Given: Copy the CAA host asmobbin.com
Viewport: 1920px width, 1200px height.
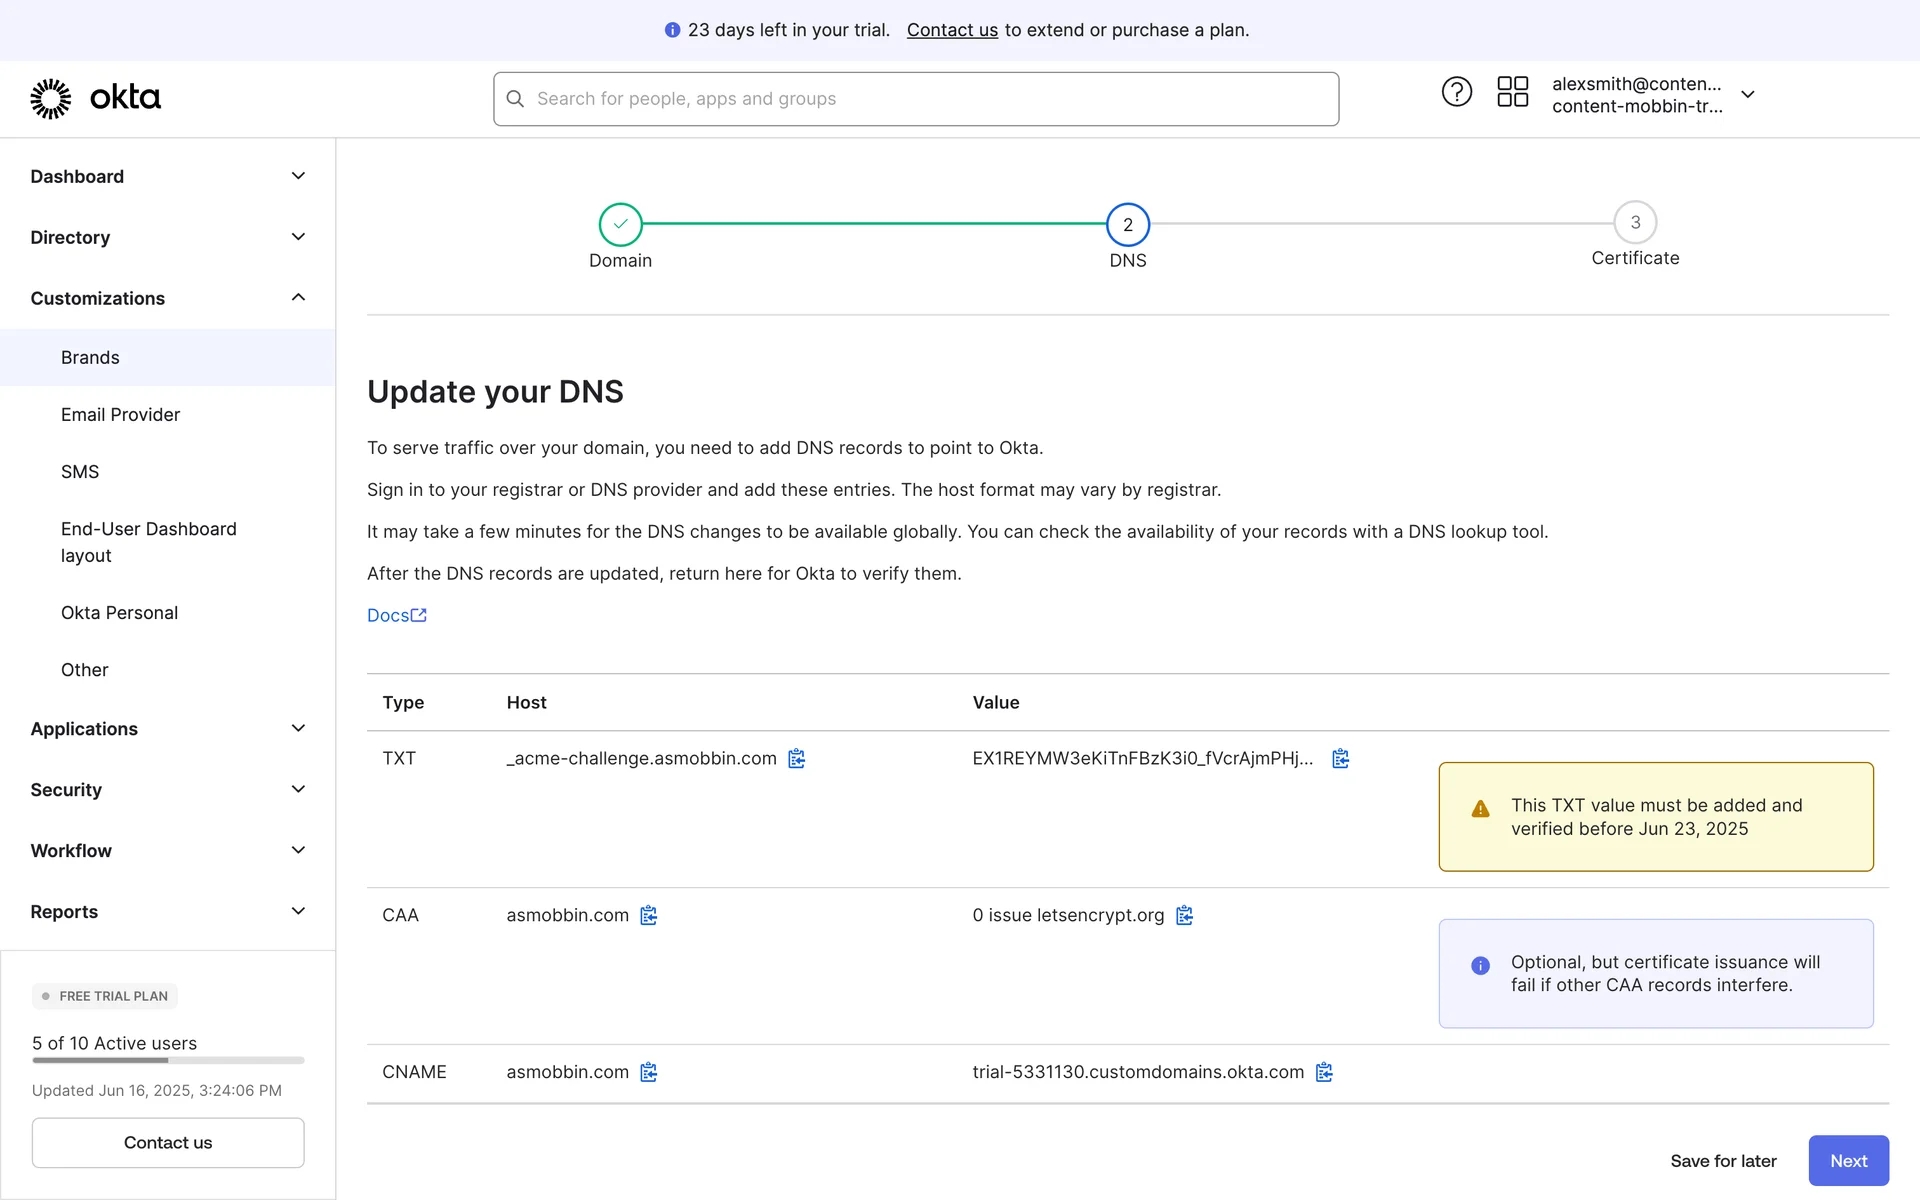Looking at the screenshot, I should [x=648, y=915].
